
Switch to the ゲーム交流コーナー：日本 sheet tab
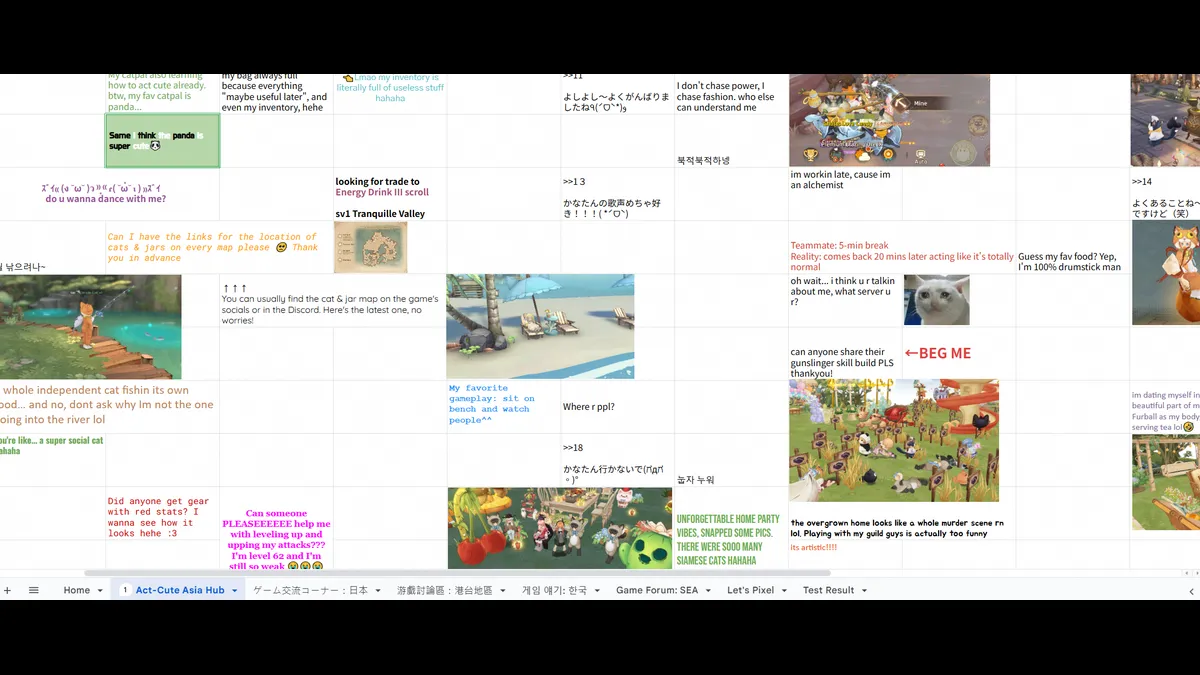tap(310, 591)
